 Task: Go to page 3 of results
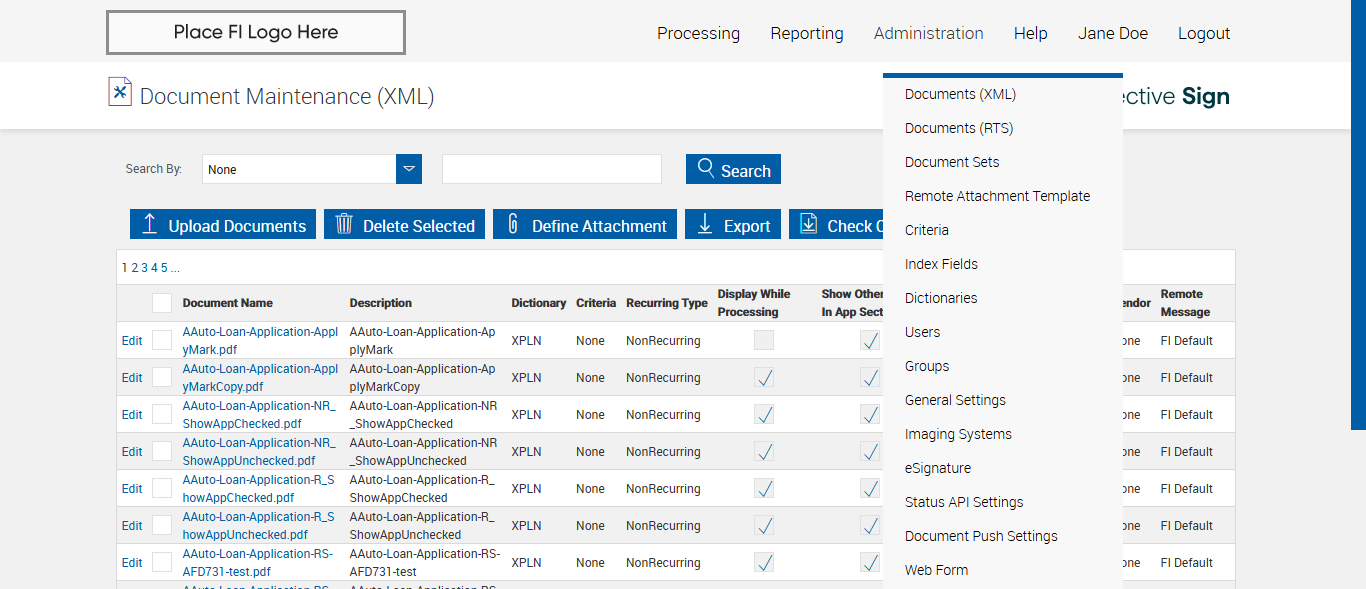(x=144, y=268)
